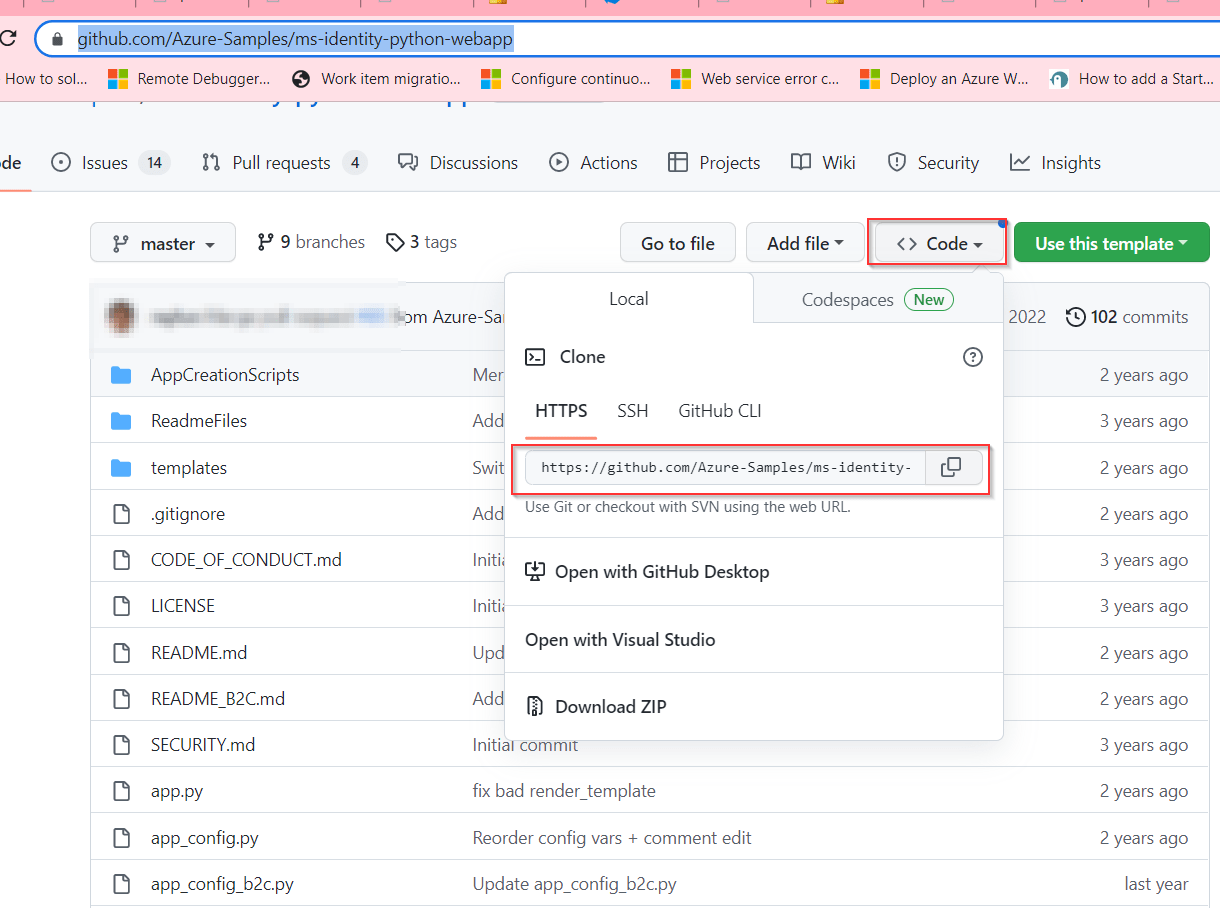Click the HTTPS clone URL field
The width and height of the screenshot is (1220, 908).
[726, 467]
